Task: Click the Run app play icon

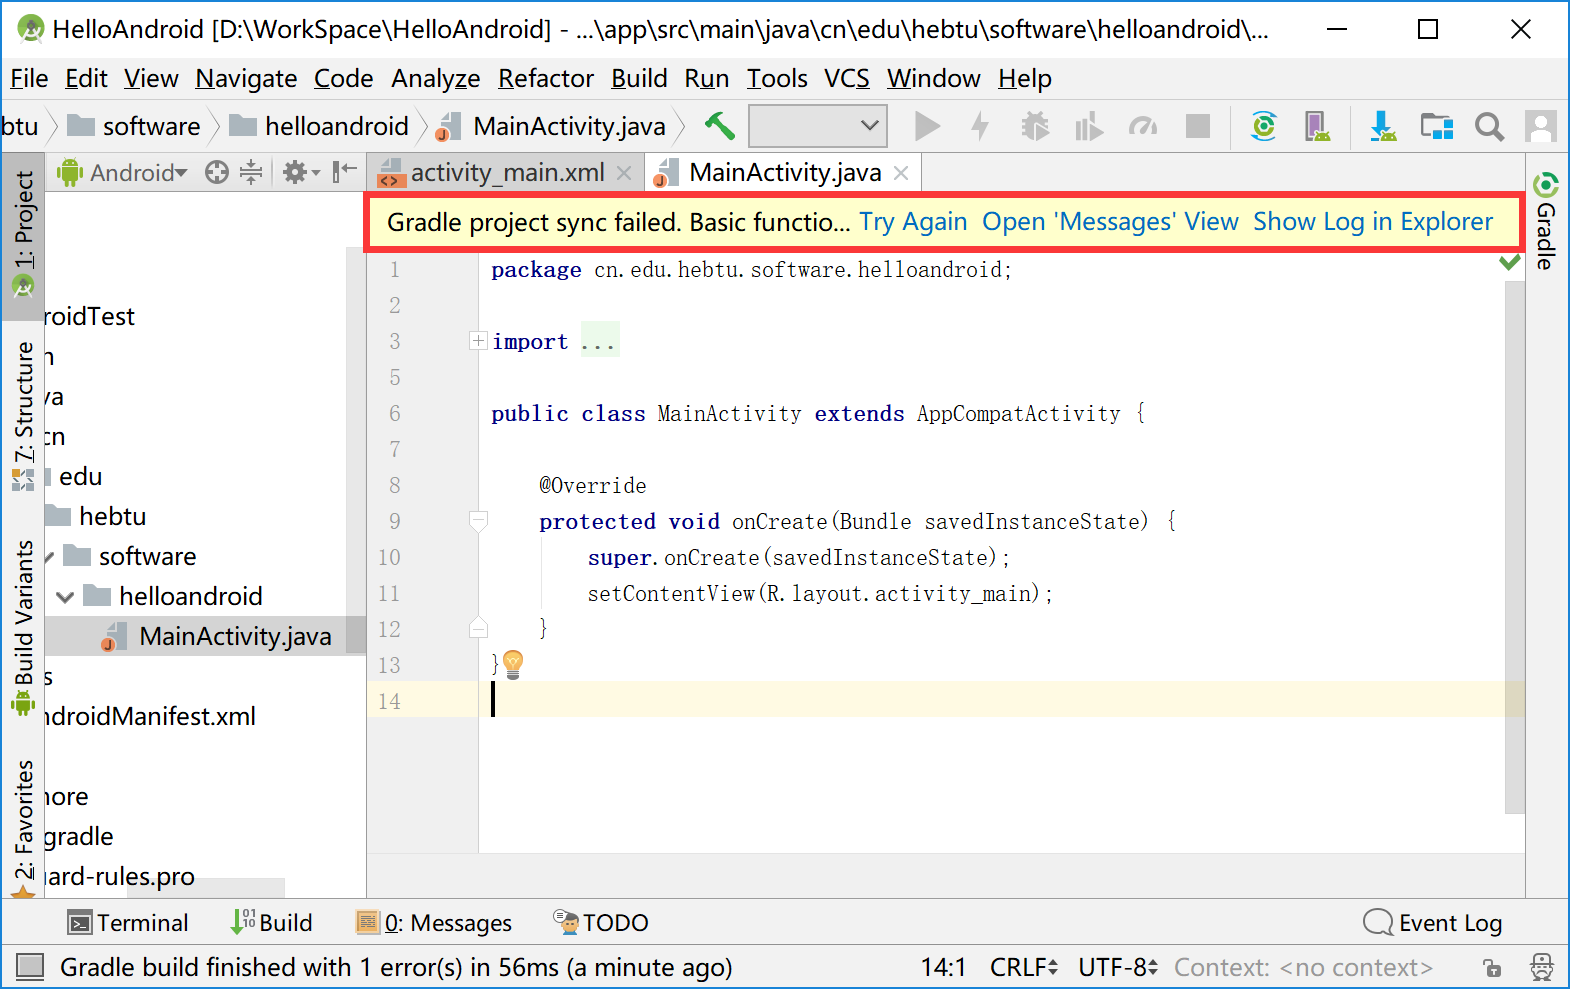Action: [x=927, y=126]
